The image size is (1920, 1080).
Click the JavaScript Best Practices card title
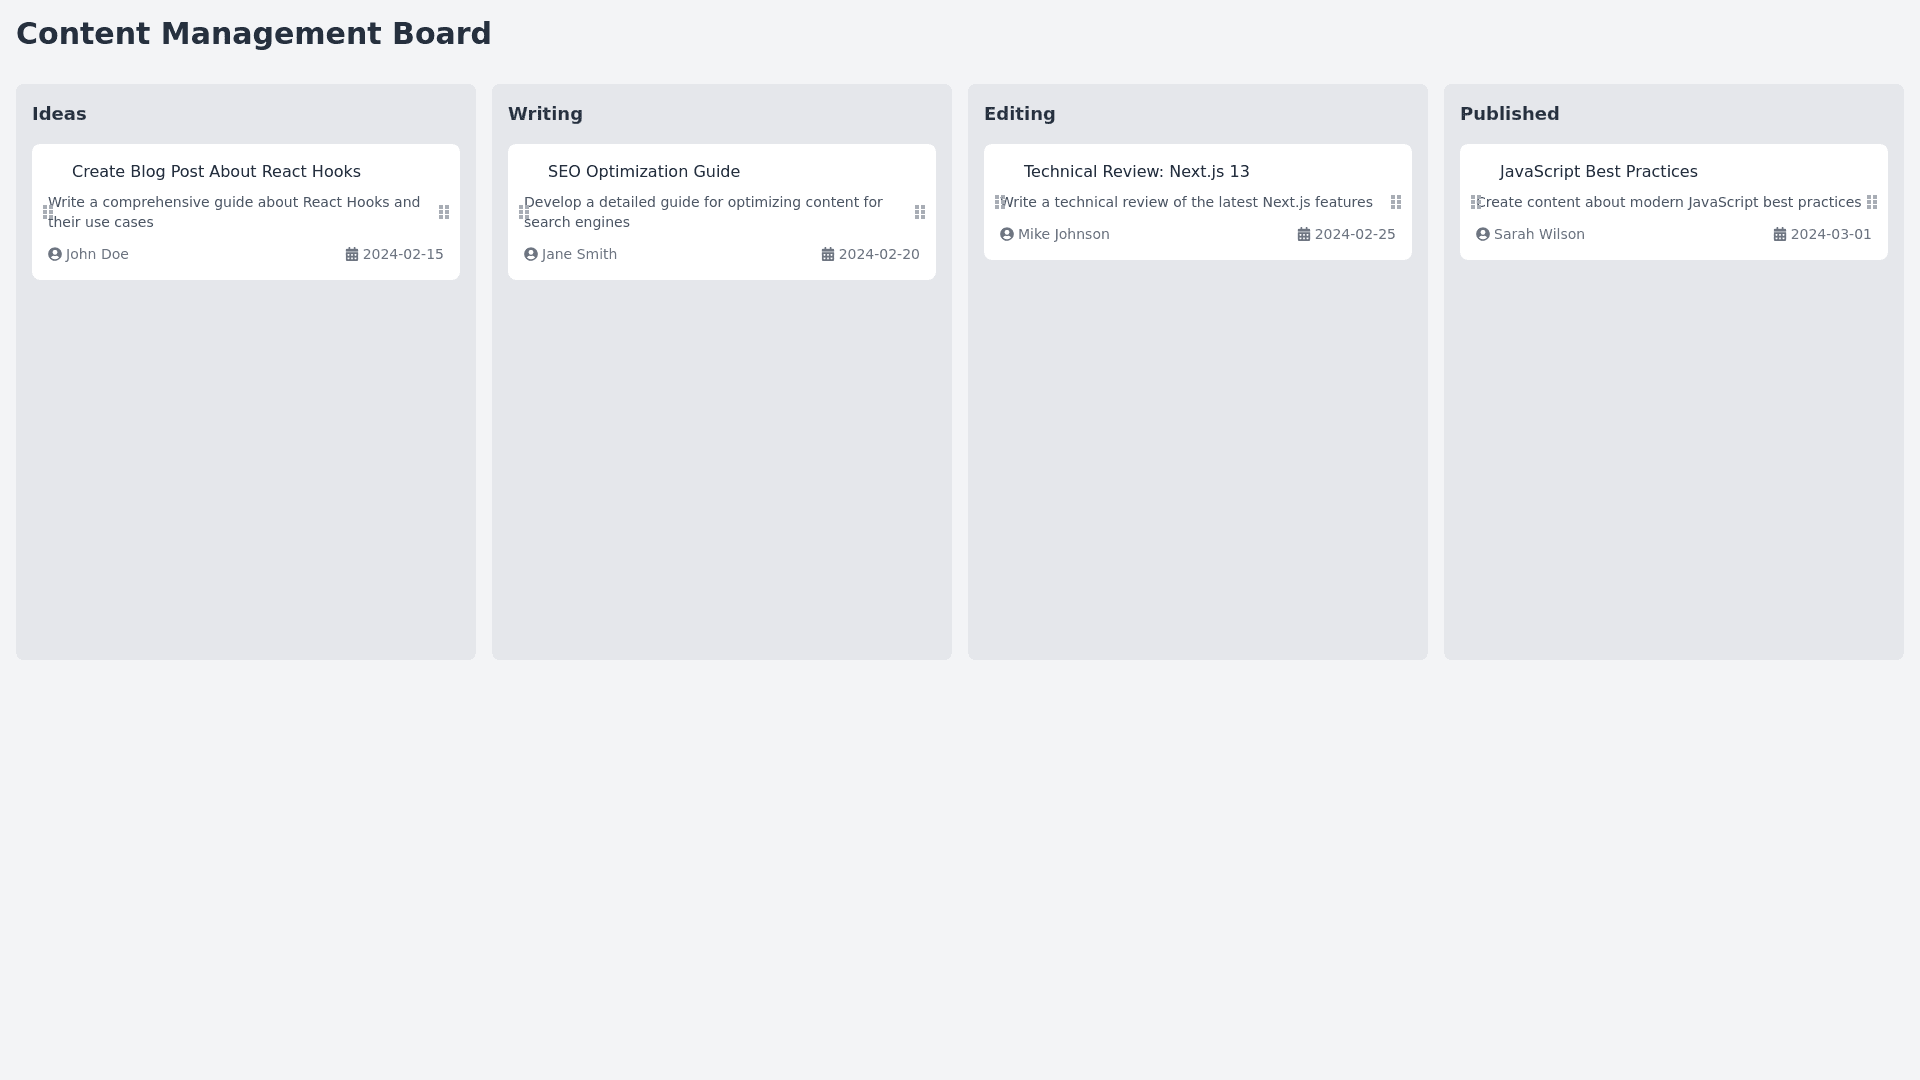pyautogui.click(x=1598, y=172)
